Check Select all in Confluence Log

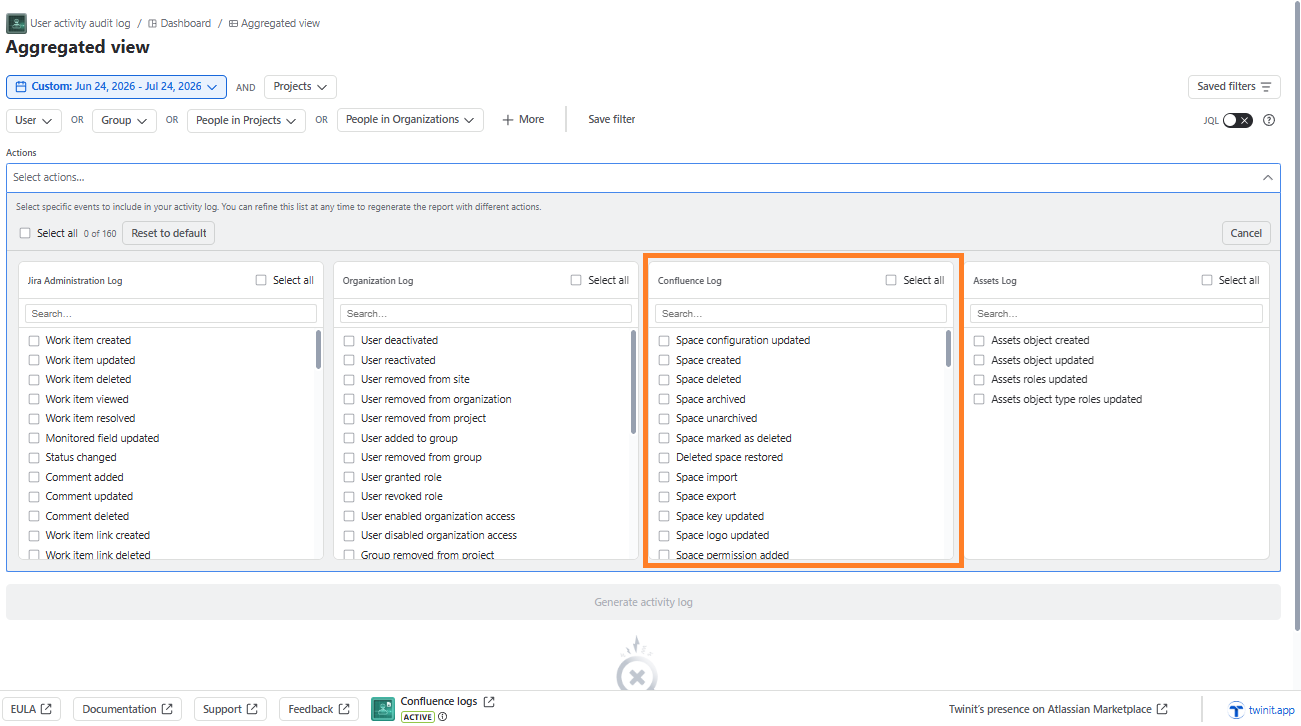[x=891, y=280]
